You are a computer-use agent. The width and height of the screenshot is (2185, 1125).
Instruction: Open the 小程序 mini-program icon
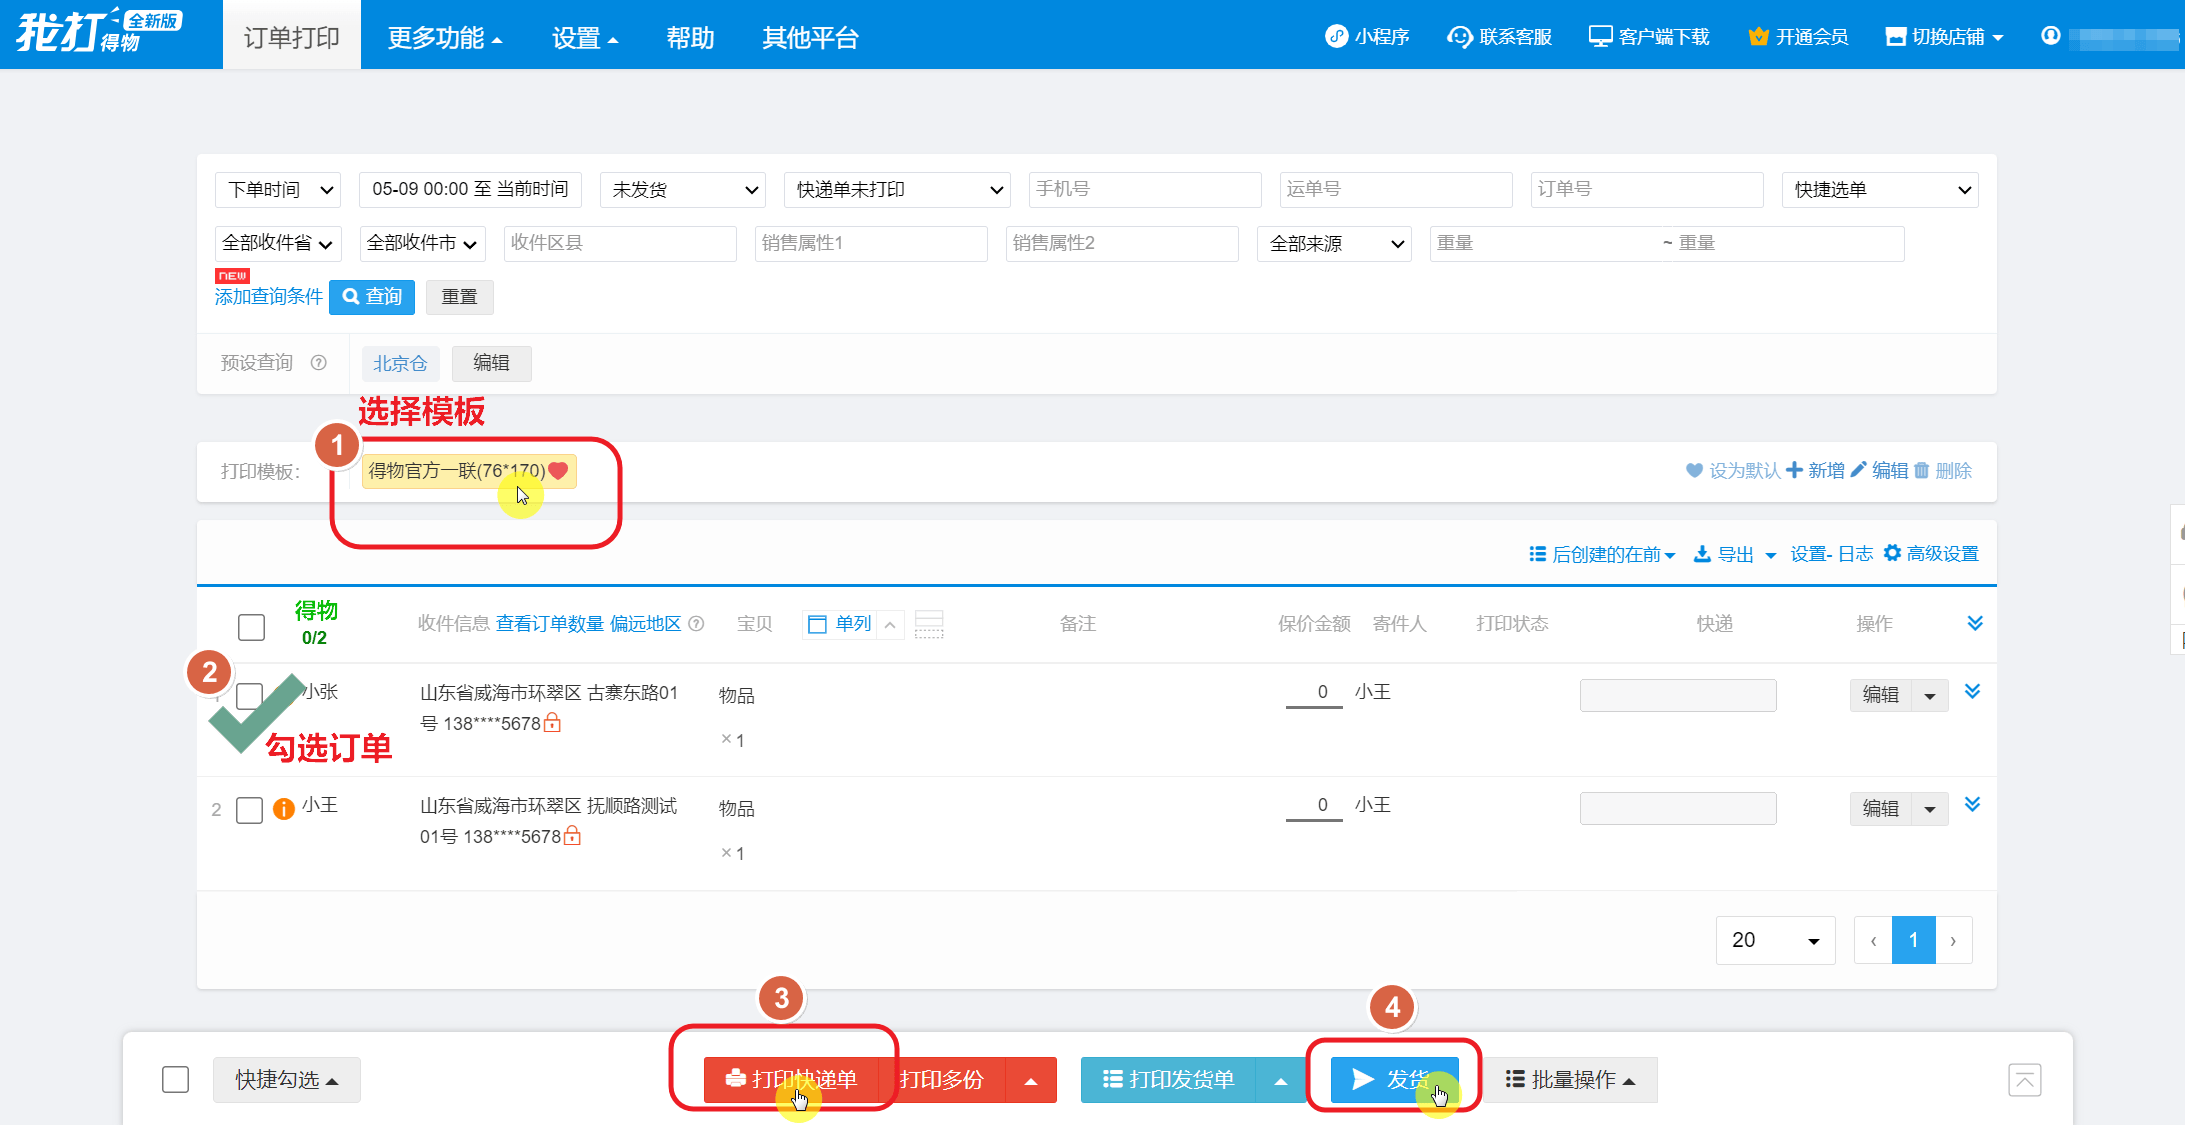(x=1336, y=37)
